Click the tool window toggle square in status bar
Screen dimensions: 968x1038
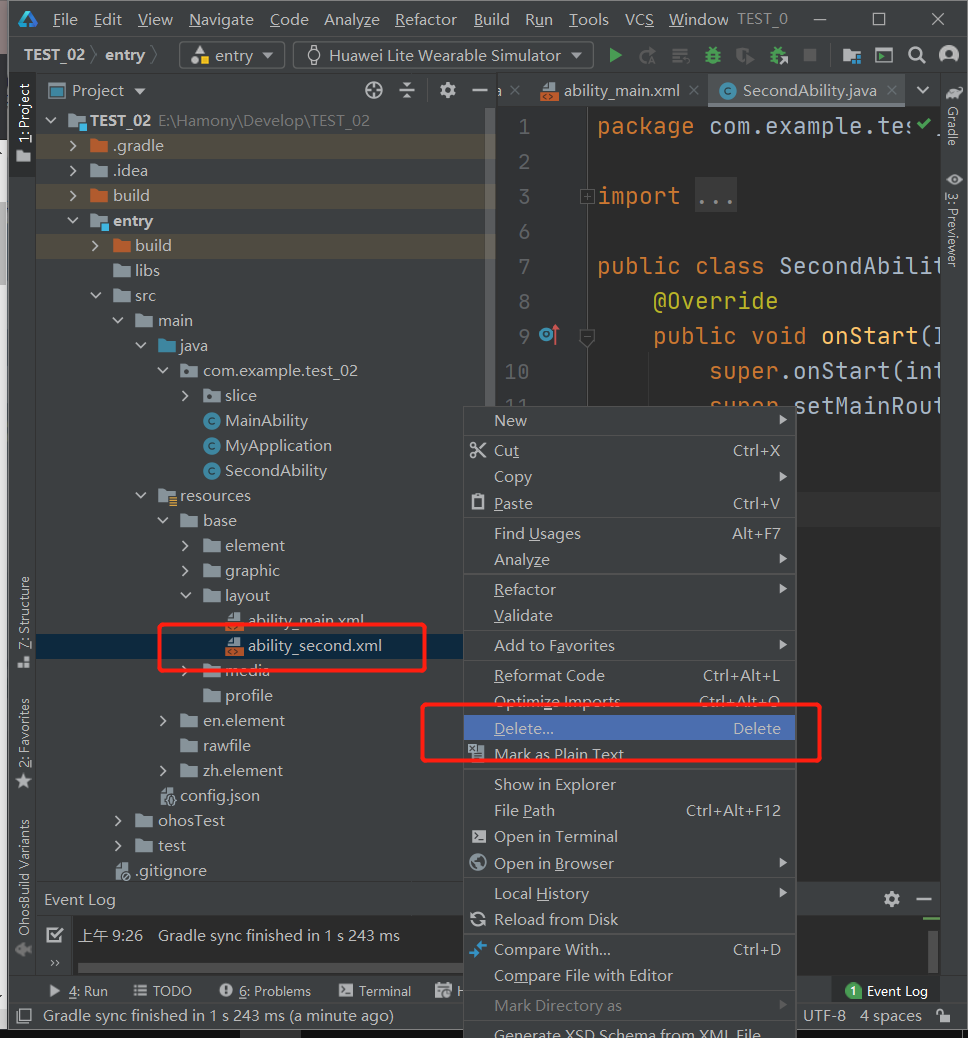pos(24,1015)
